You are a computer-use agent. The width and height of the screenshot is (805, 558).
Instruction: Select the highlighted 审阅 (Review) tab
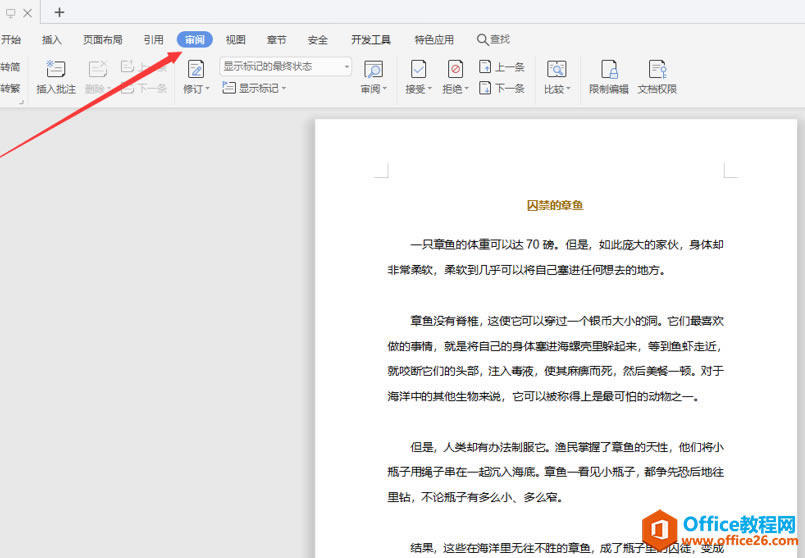click(195, 40)
